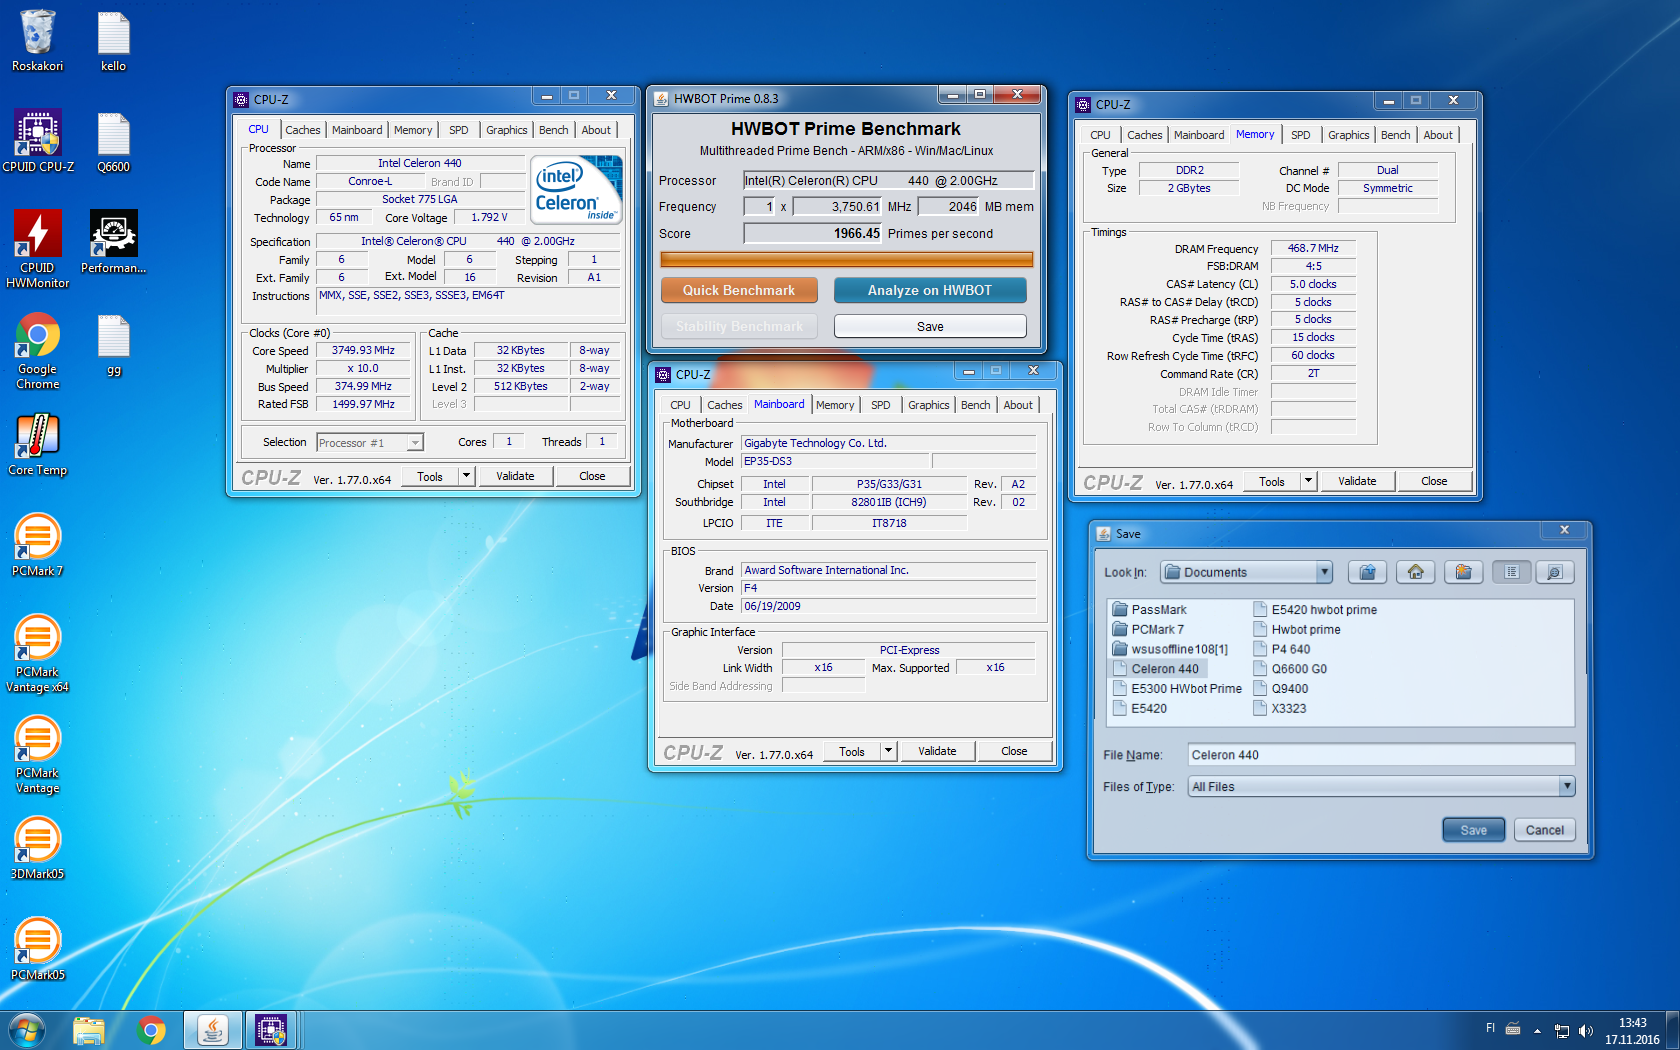Open Chrome from the taskbar
The image size is (1680, 1050).
pyautogui.click(x=151, y=1030)
